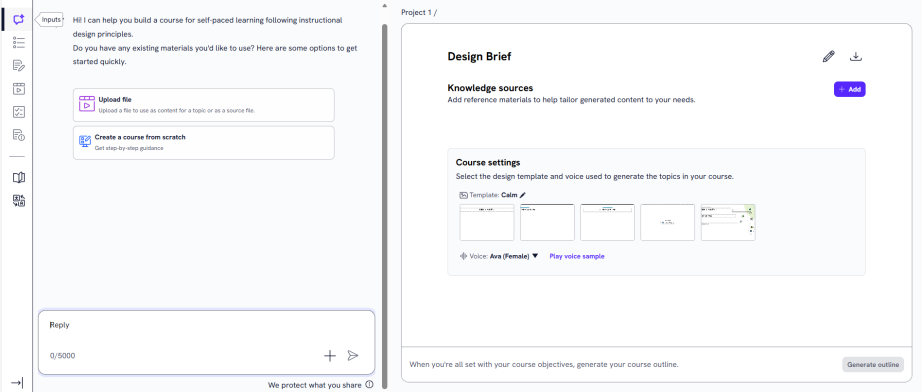922x392 pixels.
Task: Click the scroll-up arrow above the chat scrollbar
Action: tap(385, 5)
